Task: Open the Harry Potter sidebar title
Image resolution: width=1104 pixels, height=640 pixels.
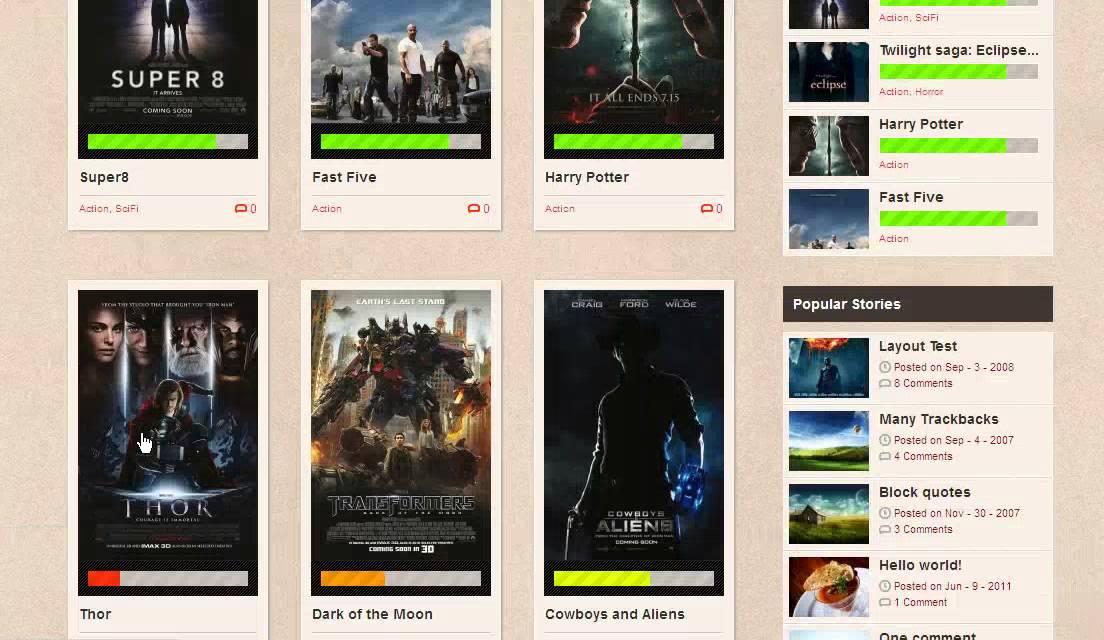Action: click(920, 125)
